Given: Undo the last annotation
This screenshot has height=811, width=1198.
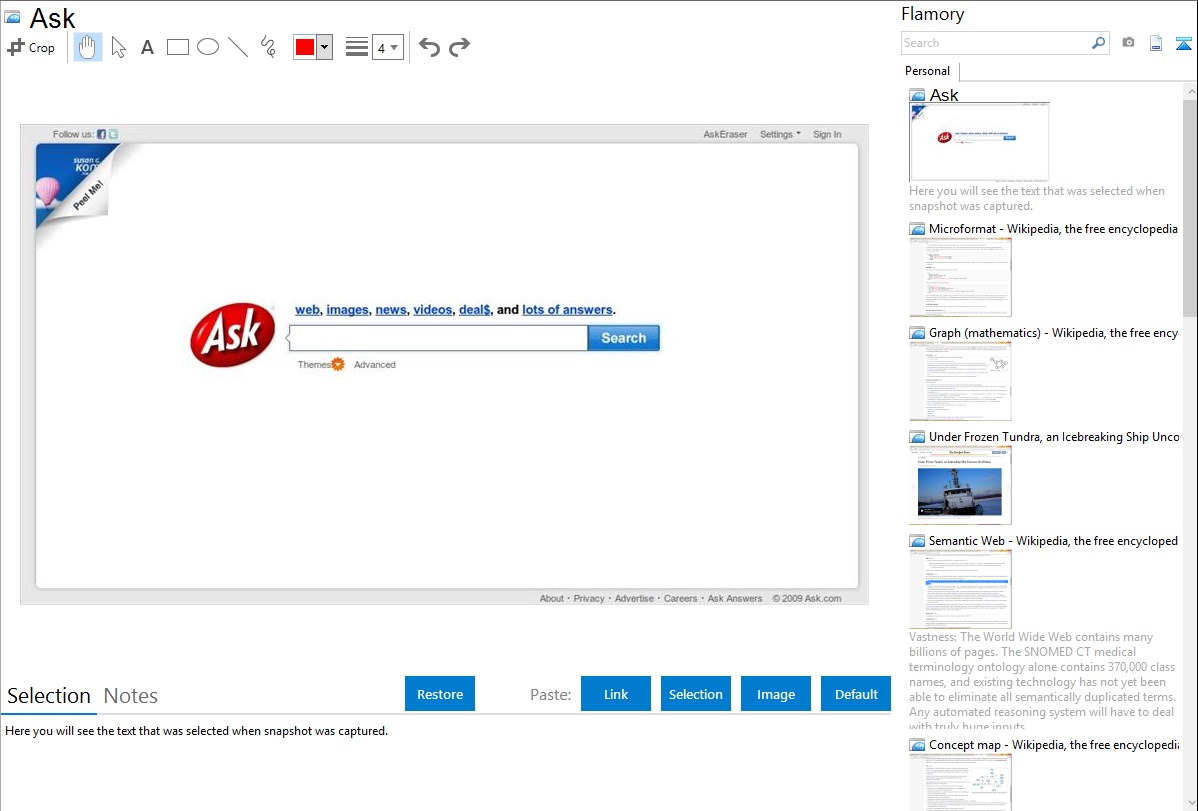Looking at the screenshot, I should tap(429, 47).
